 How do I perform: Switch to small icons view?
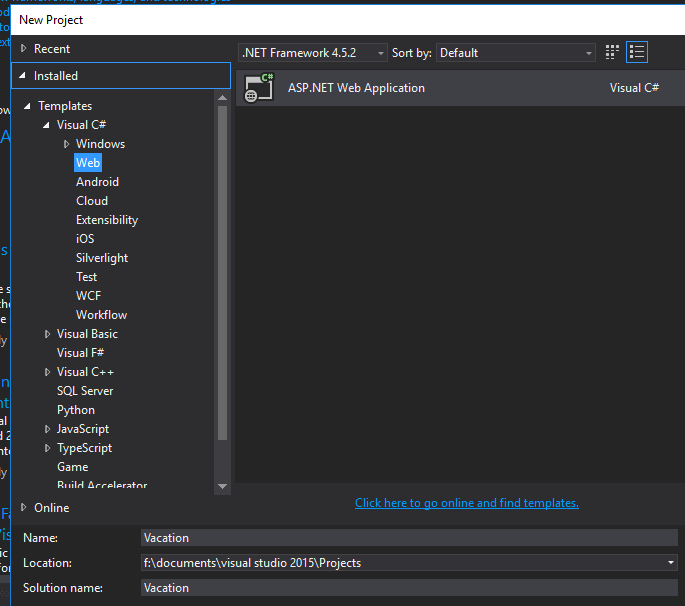coord(613,52)
